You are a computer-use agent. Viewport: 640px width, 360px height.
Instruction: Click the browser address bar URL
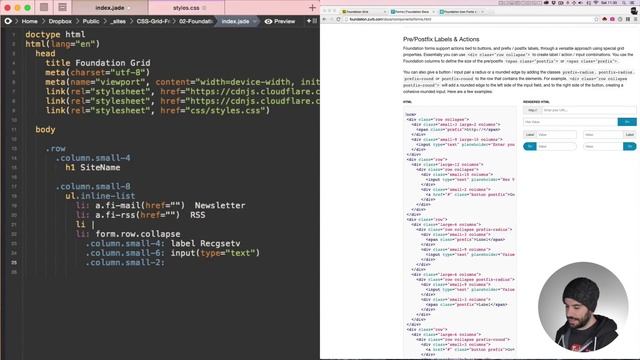(x=390, y=19)
